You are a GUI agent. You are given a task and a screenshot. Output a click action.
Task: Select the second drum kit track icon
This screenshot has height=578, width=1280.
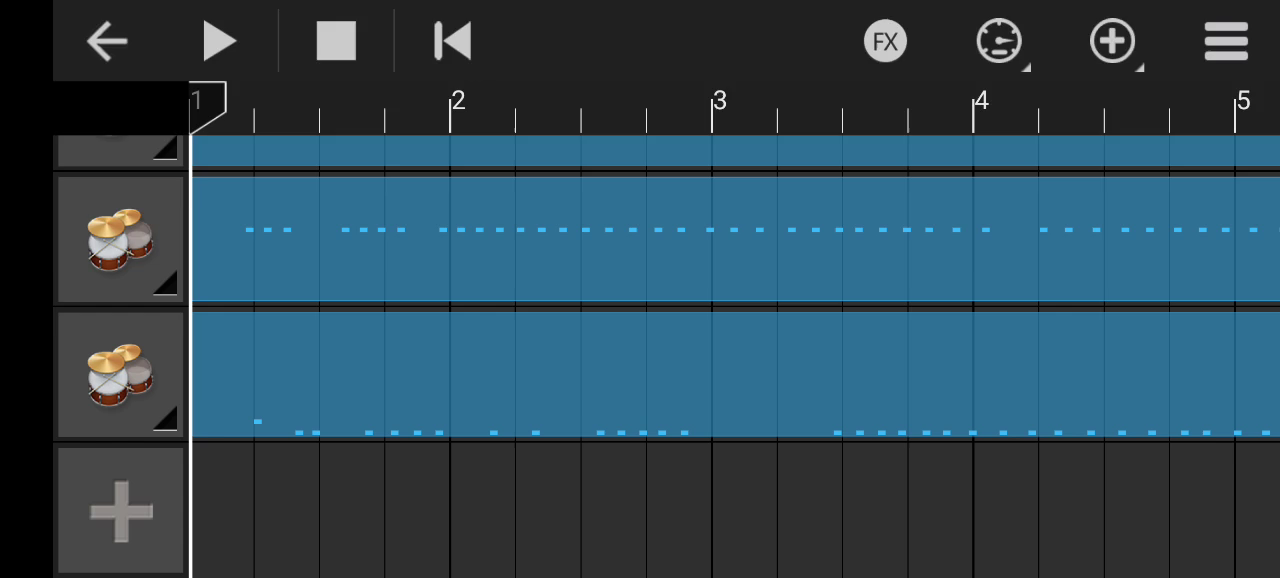[119, 374]
